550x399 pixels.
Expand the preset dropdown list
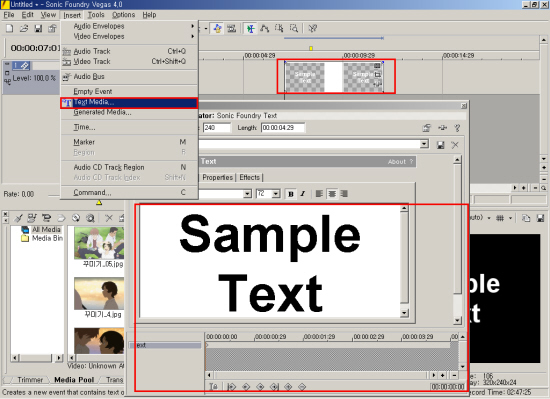click(424, 144)
